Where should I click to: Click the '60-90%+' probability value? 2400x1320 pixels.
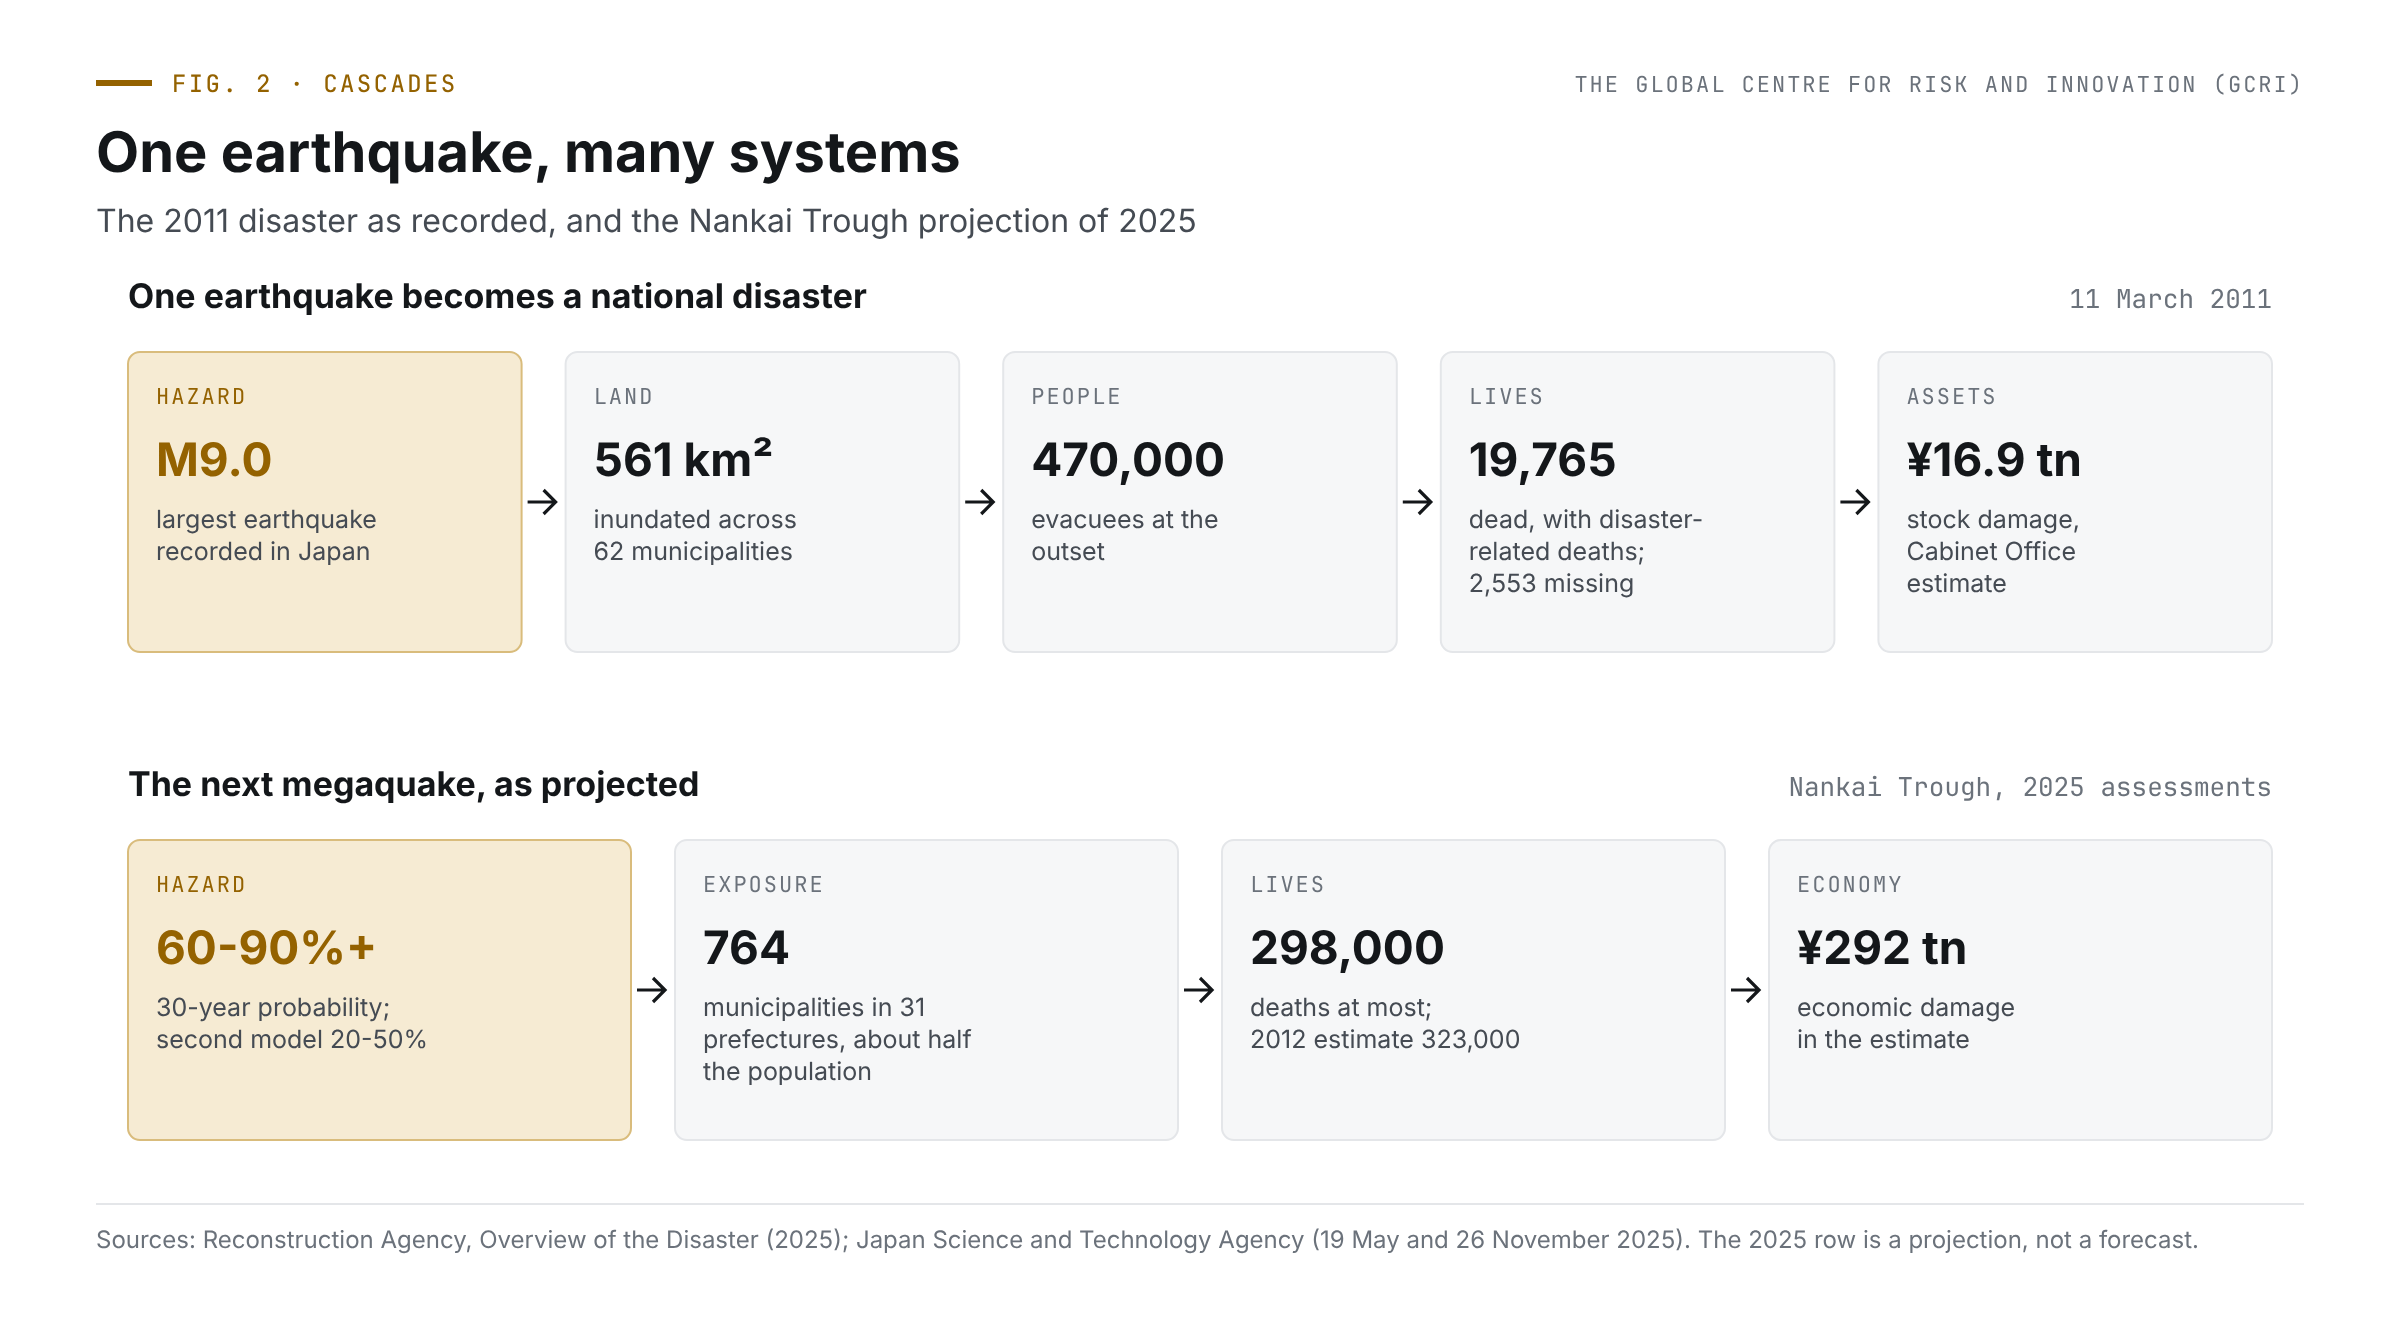click(x=266, y=948)
